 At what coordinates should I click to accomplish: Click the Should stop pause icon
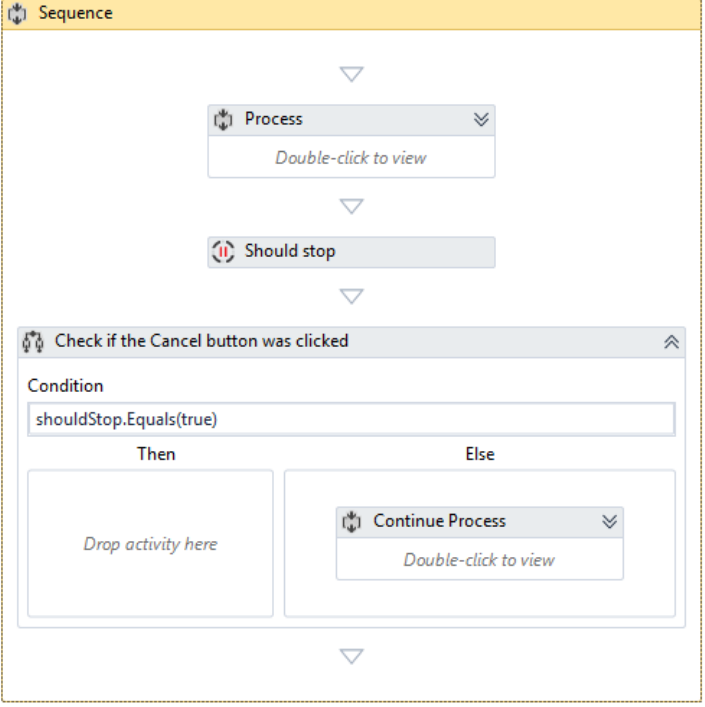tap(223, 252)
